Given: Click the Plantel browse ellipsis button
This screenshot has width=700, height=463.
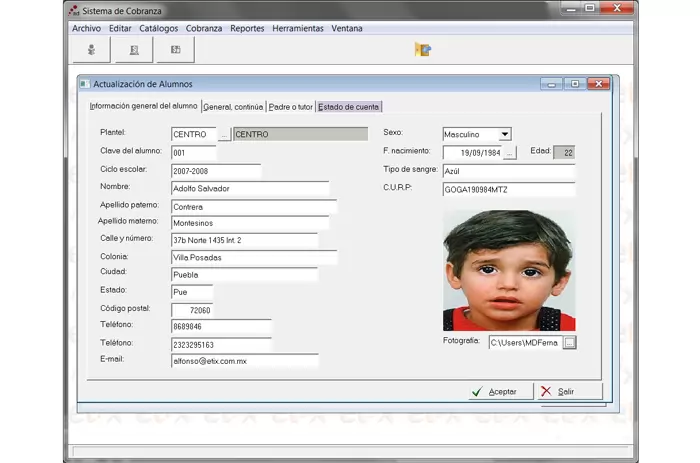Looking at the screenshot, I should [224, 134].
